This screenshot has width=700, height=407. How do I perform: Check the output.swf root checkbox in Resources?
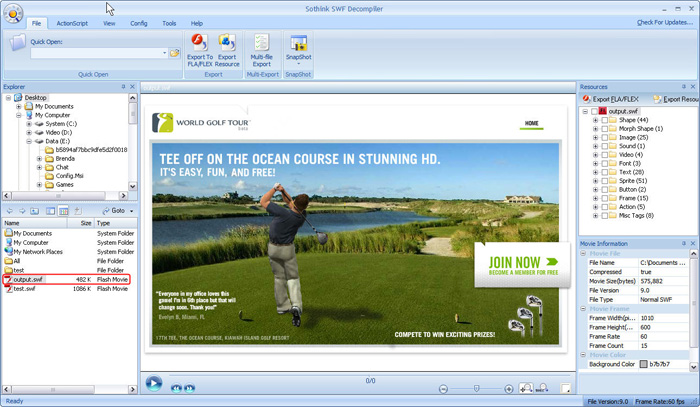click(x=594, y=111)
